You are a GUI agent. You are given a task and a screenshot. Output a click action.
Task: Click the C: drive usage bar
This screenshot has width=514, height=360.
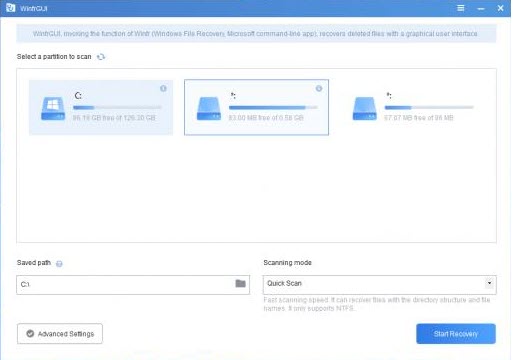pyautogui.click(x=117, y=107)
